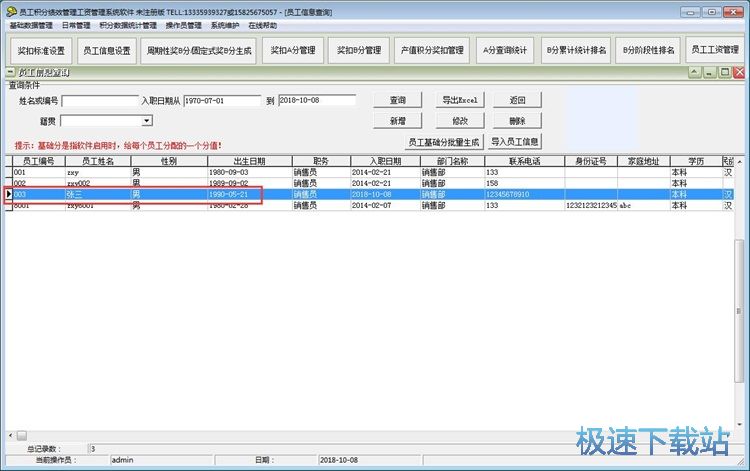This screenshot has height=471, width=750.
Task: Open 奖扣A分管理
Action: tap(293, 50)
